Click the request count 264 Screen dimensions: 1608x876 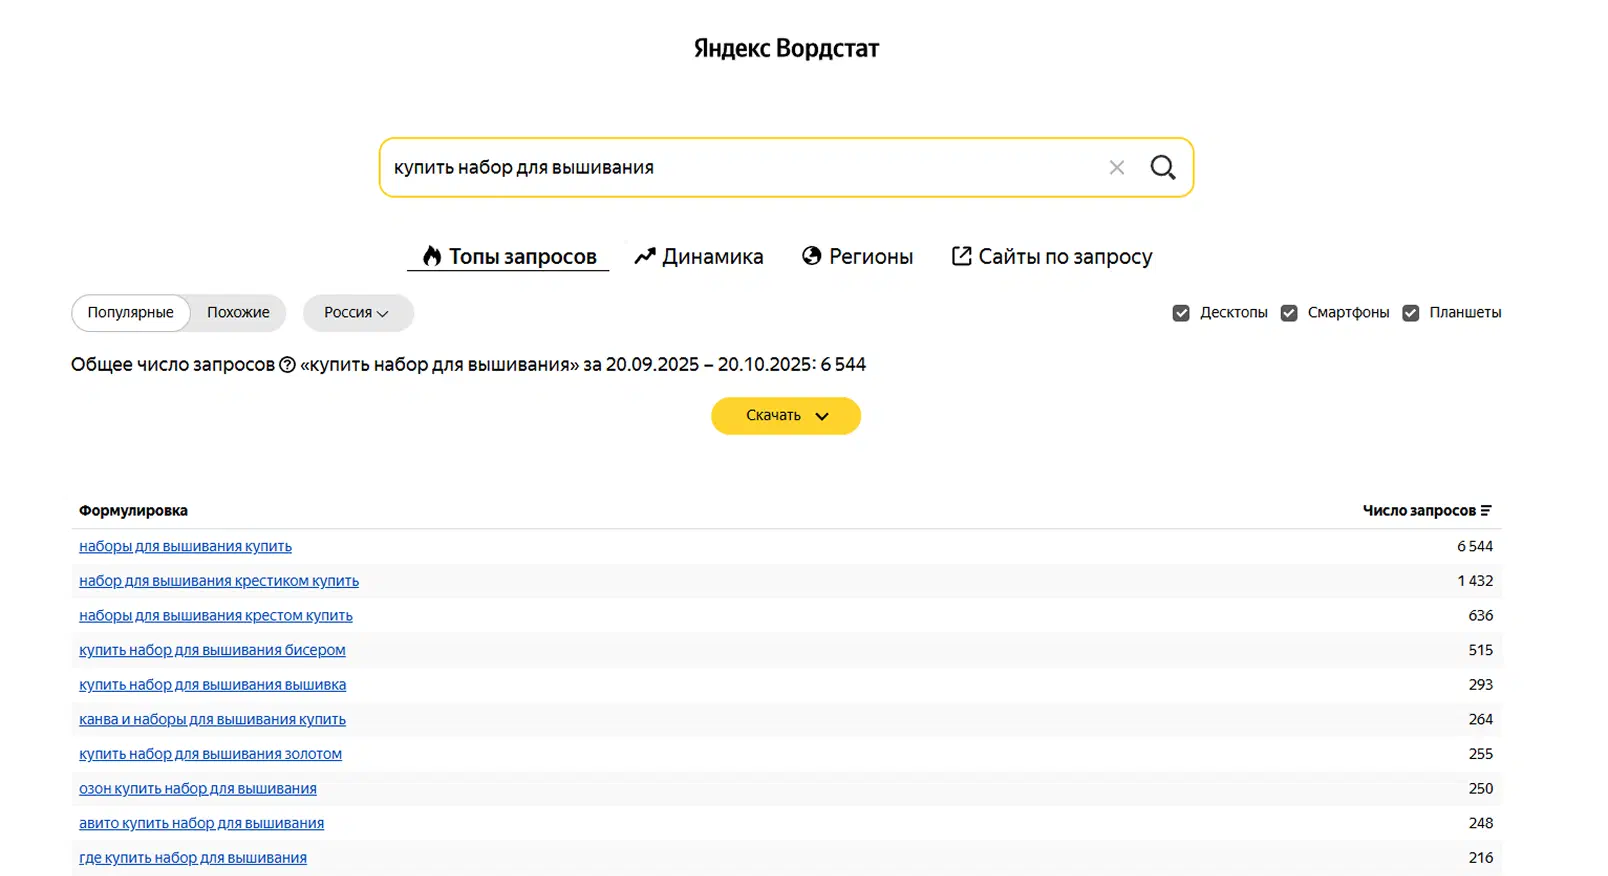[1481, 720]
